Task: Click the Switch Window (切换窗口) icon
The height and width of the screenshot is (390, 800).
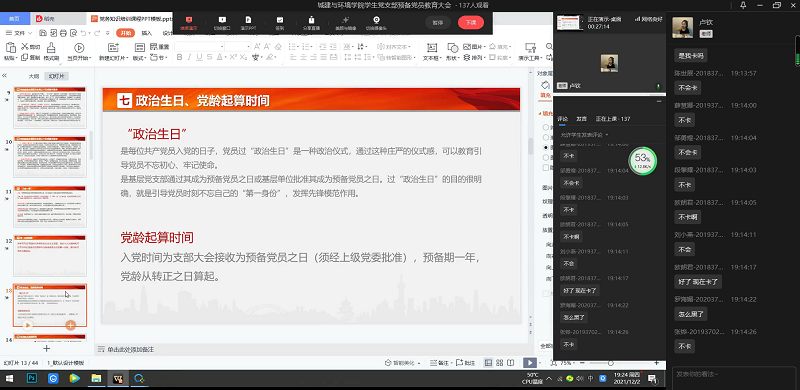Action: click(222, 20)
